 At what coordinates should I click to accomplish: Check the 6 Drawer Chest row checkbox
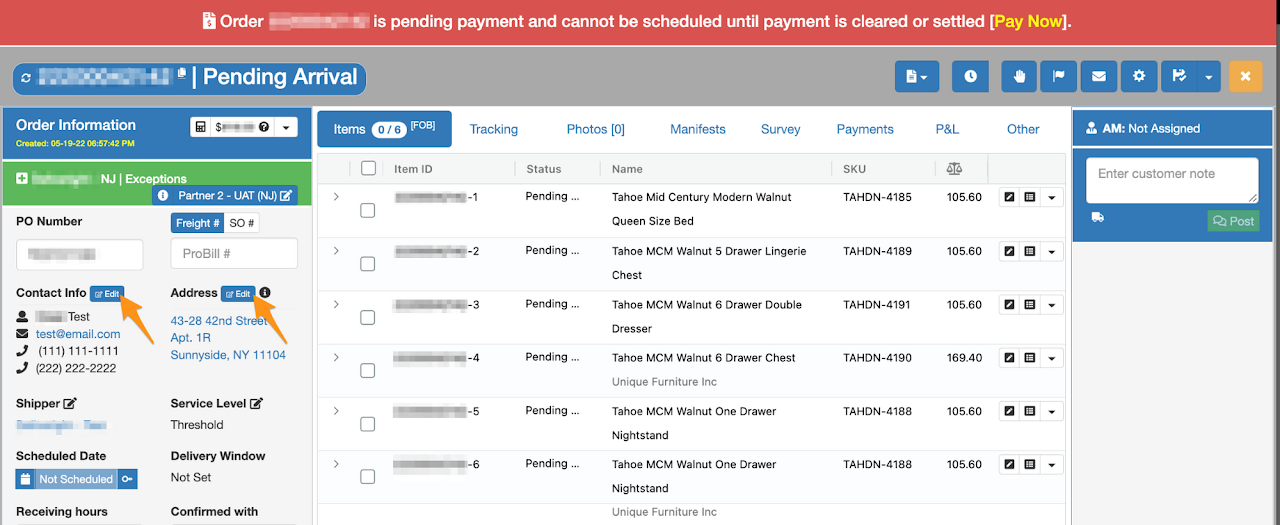[x=367, y=370]
